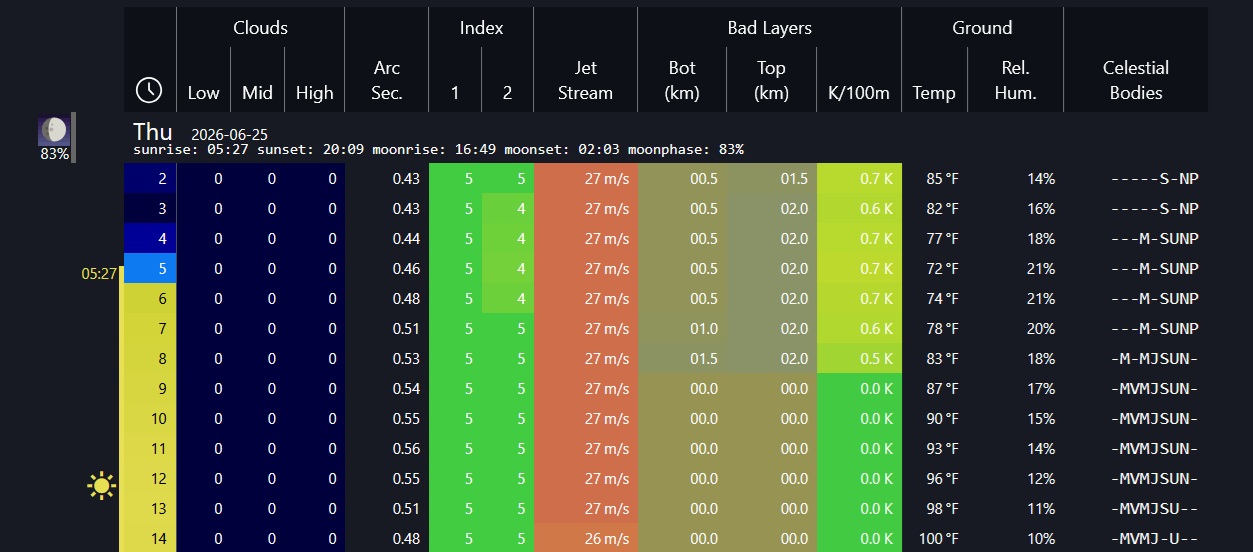Click the Celestial Bodies column header
Image resolution: width=1253 pixels, height=552 pixels.
(x=1135, y=80)
